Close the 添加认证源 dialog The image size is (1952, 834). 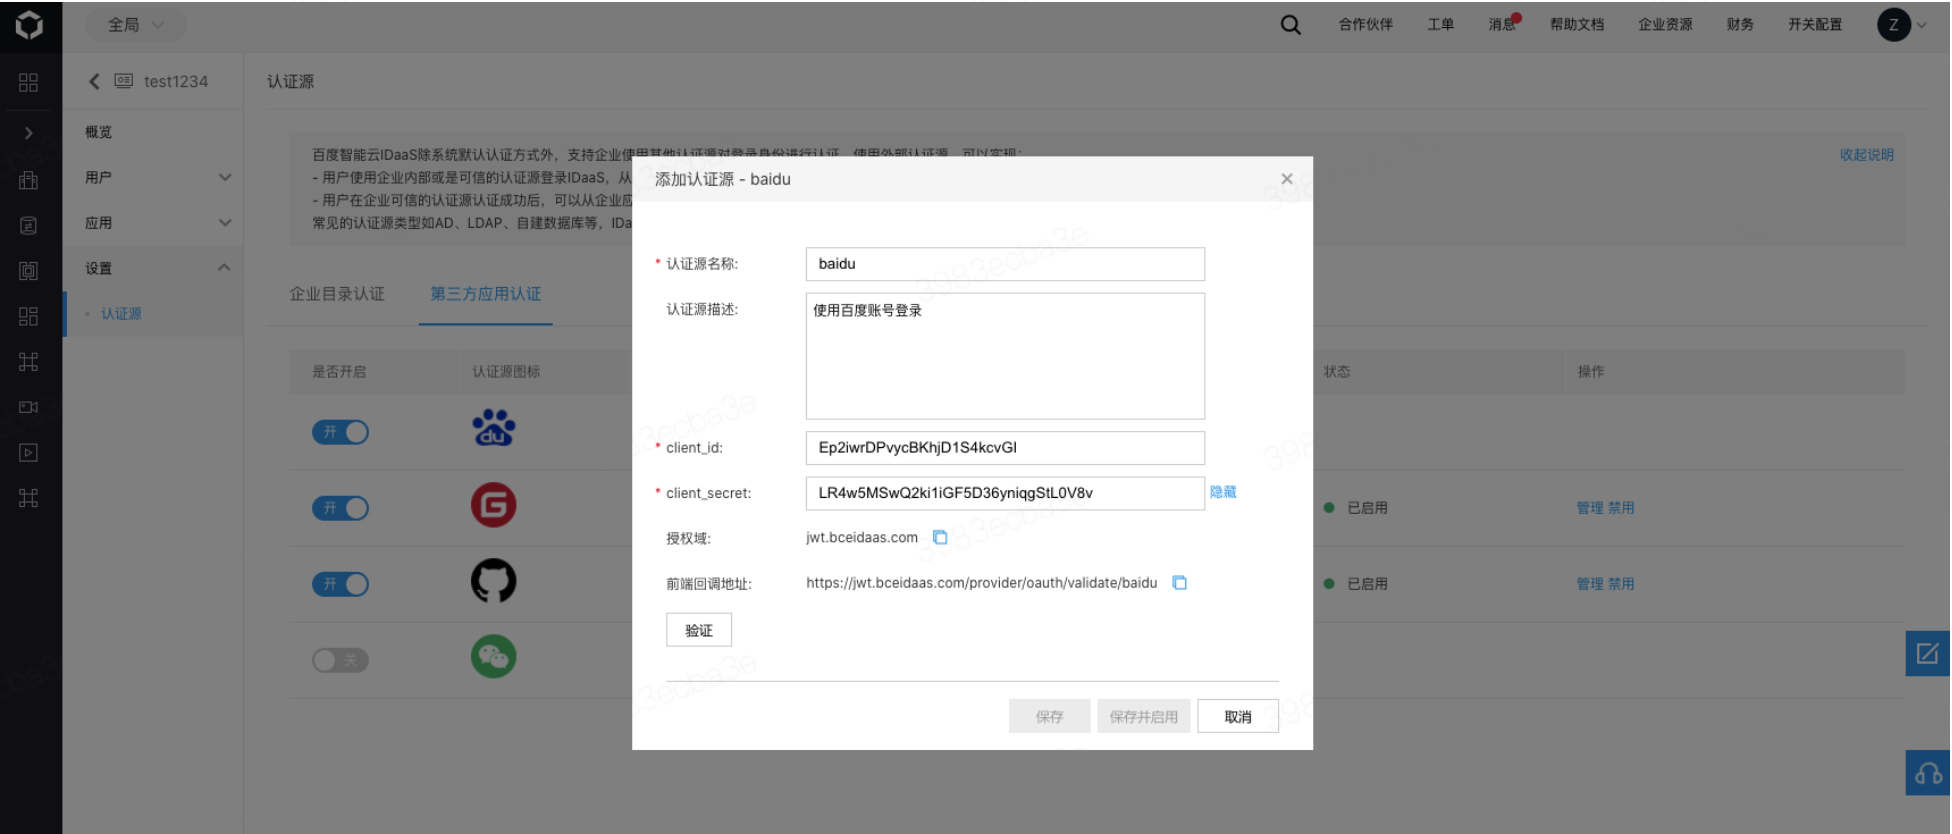point(1287,179)
